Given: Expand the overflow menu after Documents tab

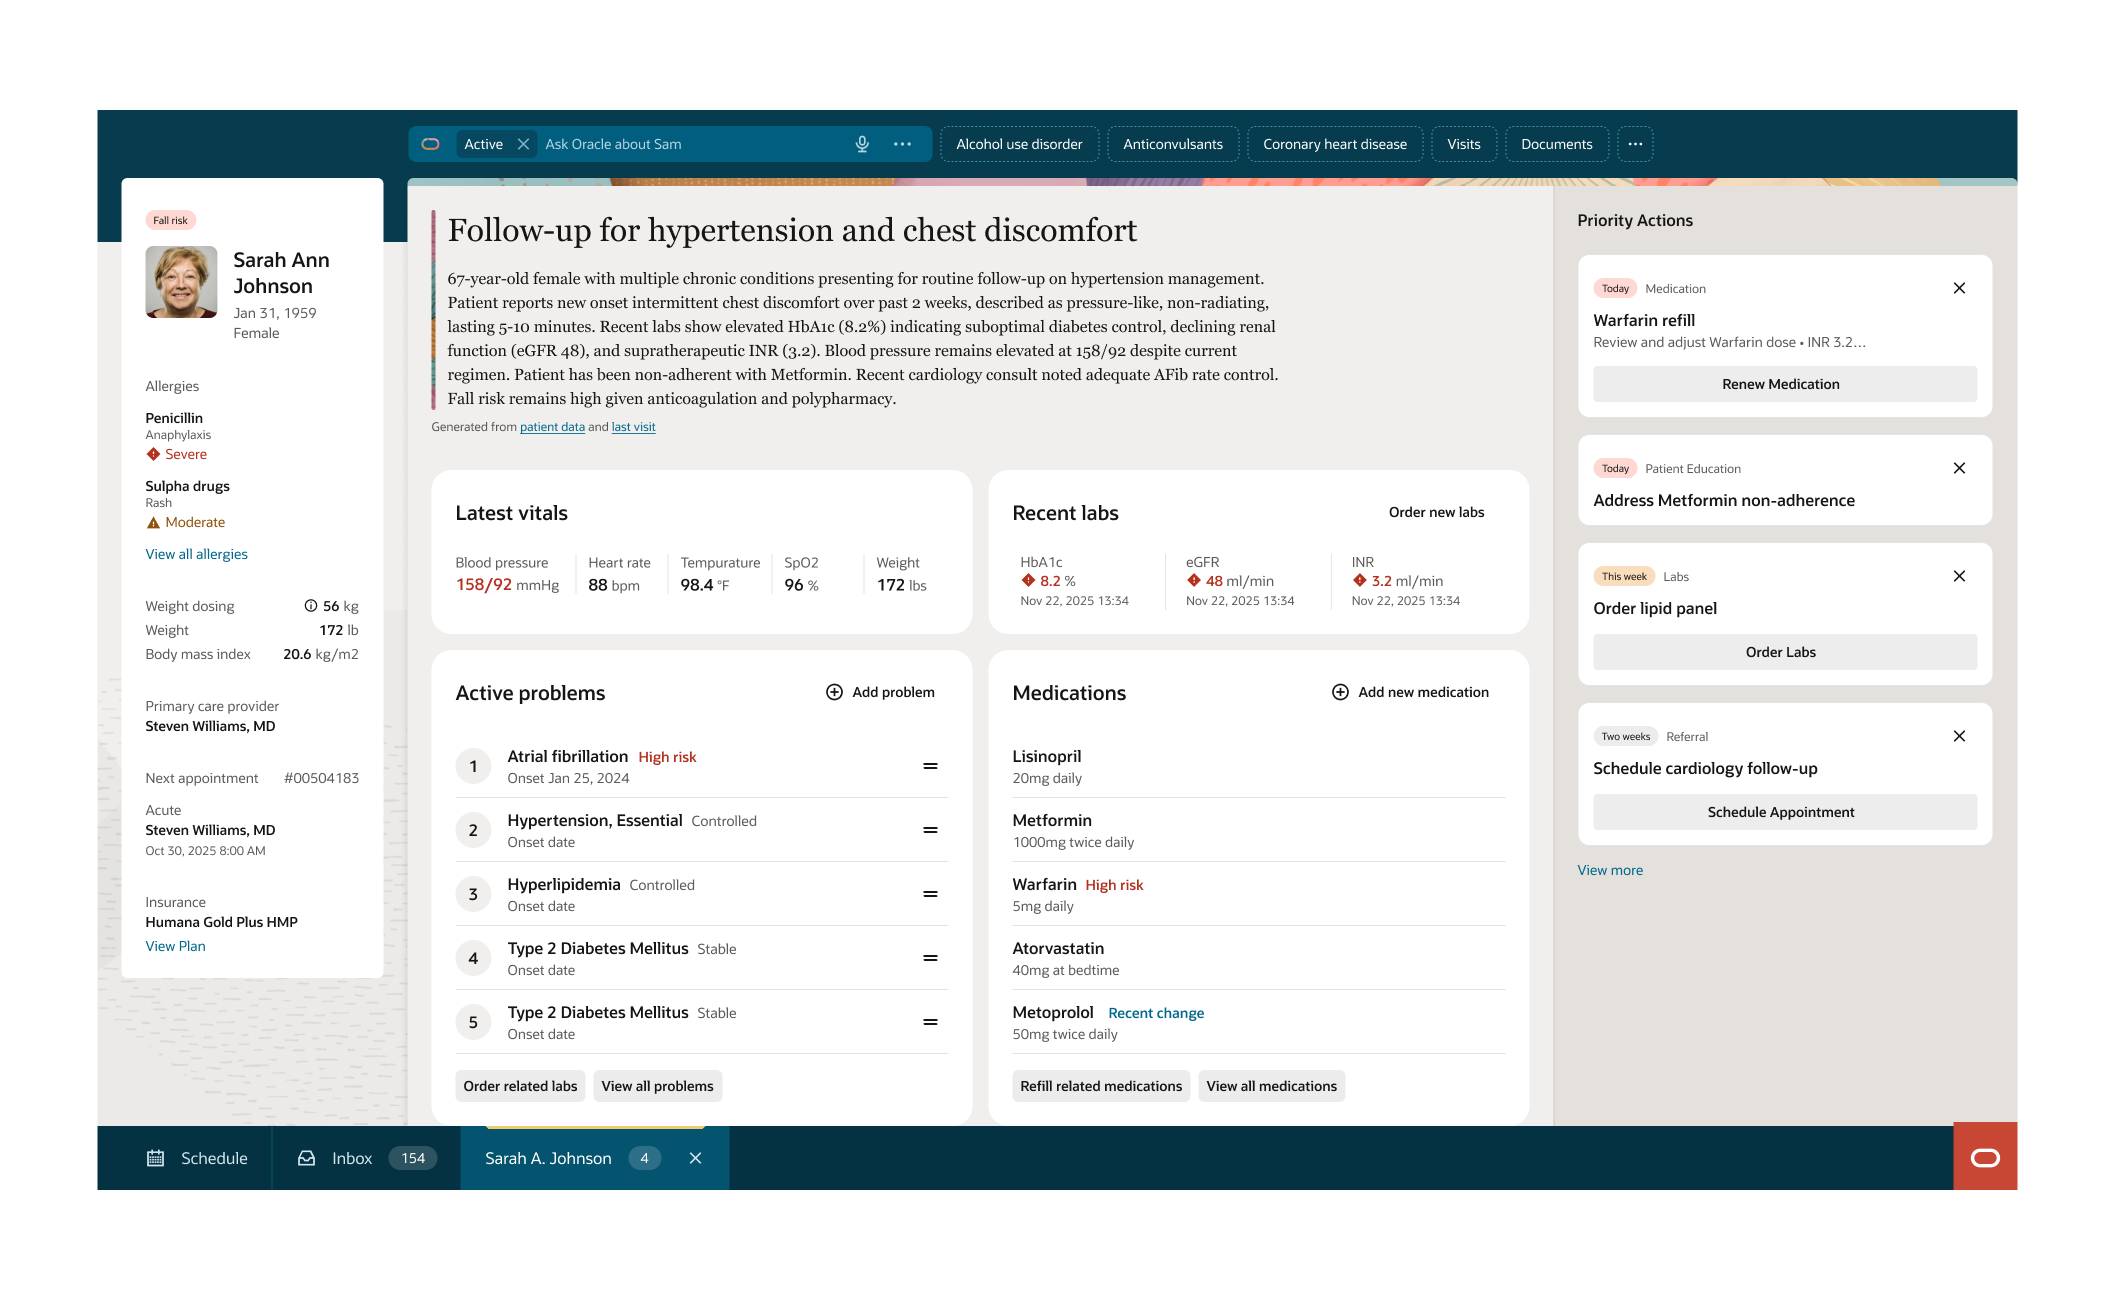Looking at the screenshot, I should click(1635, 144).
